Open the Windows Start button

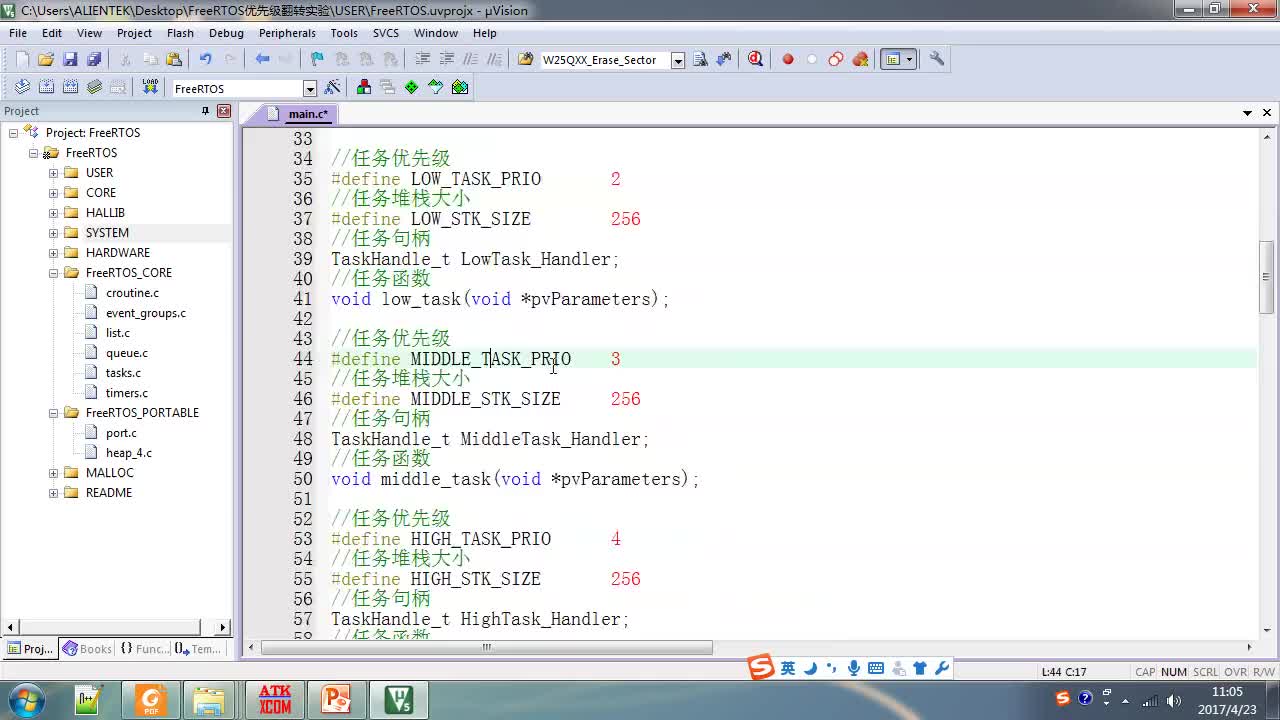(26, 699)
